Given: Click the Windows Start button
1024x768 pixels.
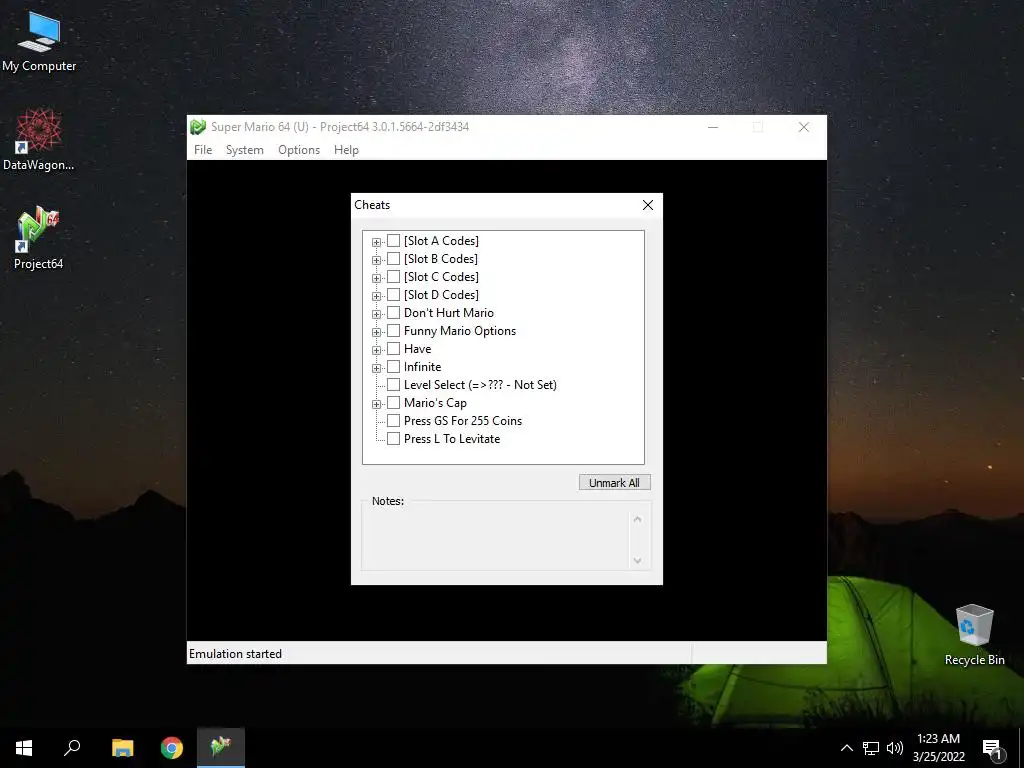Looking at the screenshot, I should click(24, 748).
